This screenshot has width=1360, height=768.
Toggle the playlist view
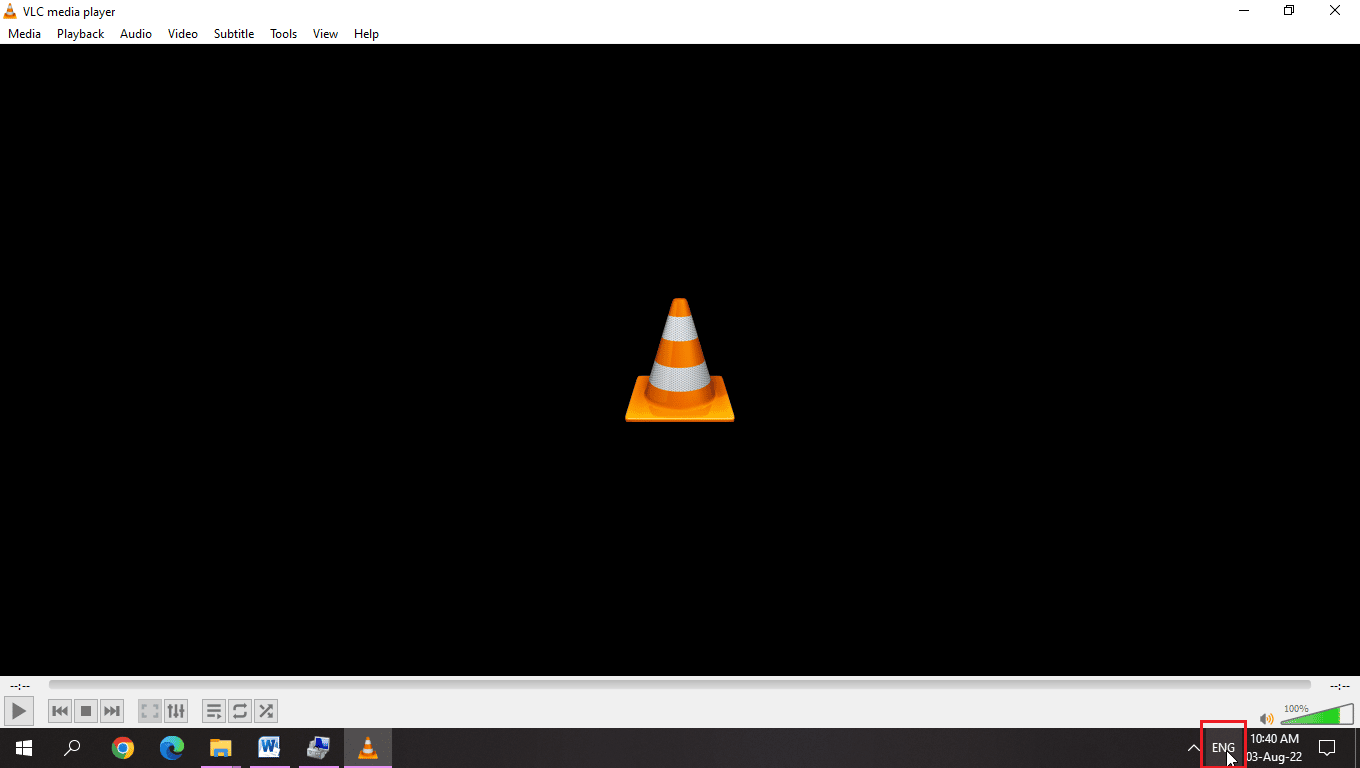(214, 711)
